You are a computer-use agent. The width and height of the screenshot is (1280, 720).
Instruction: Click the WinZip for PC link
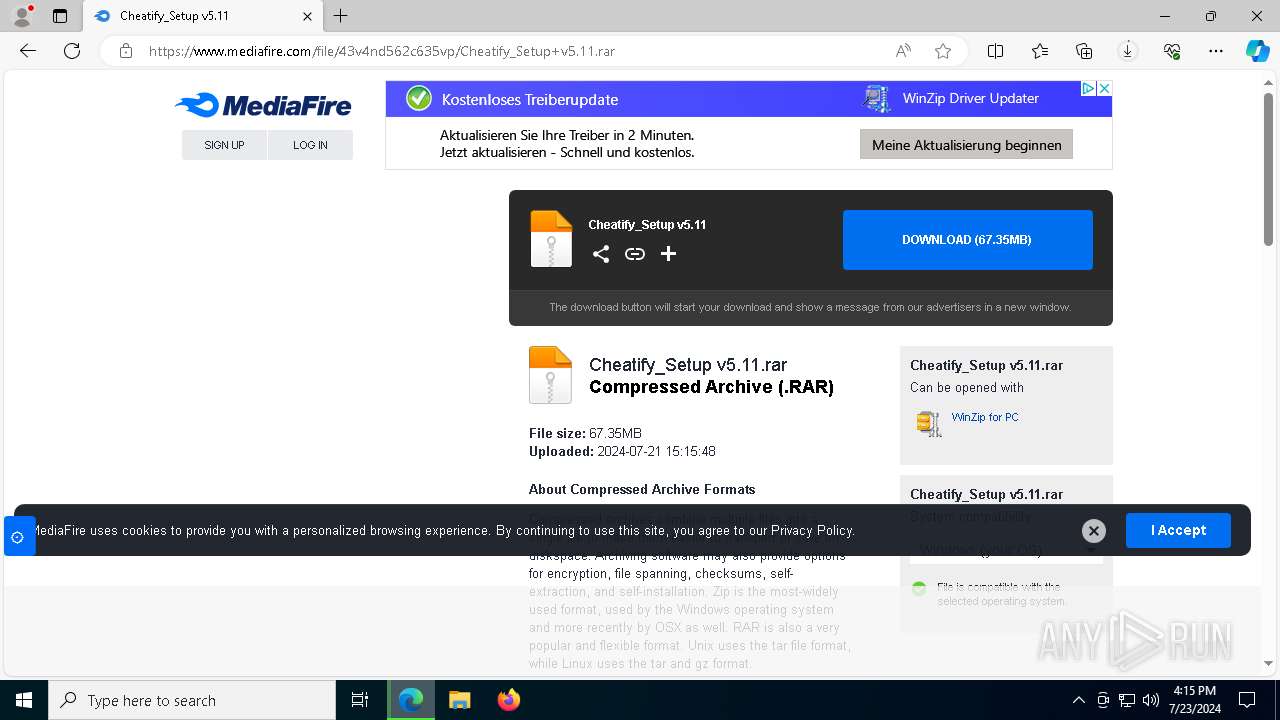[985, 417]
